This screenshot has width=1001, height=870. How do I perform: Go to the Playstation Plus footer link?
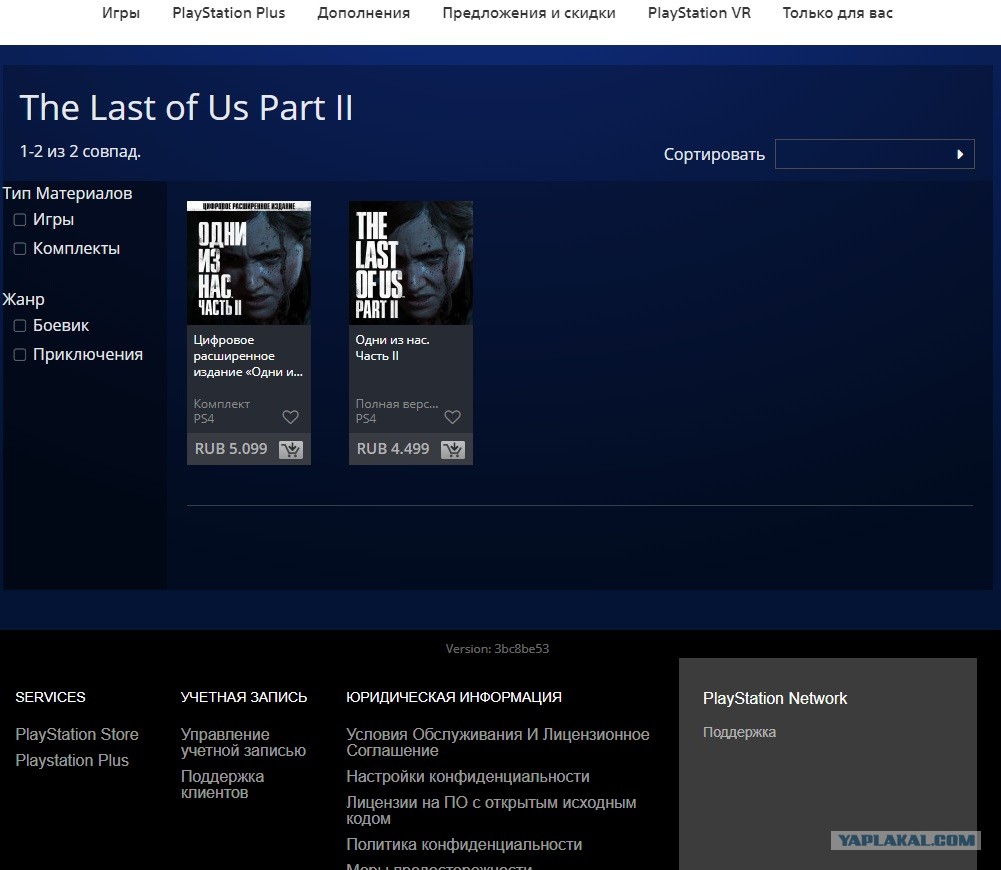coord(72,760)
